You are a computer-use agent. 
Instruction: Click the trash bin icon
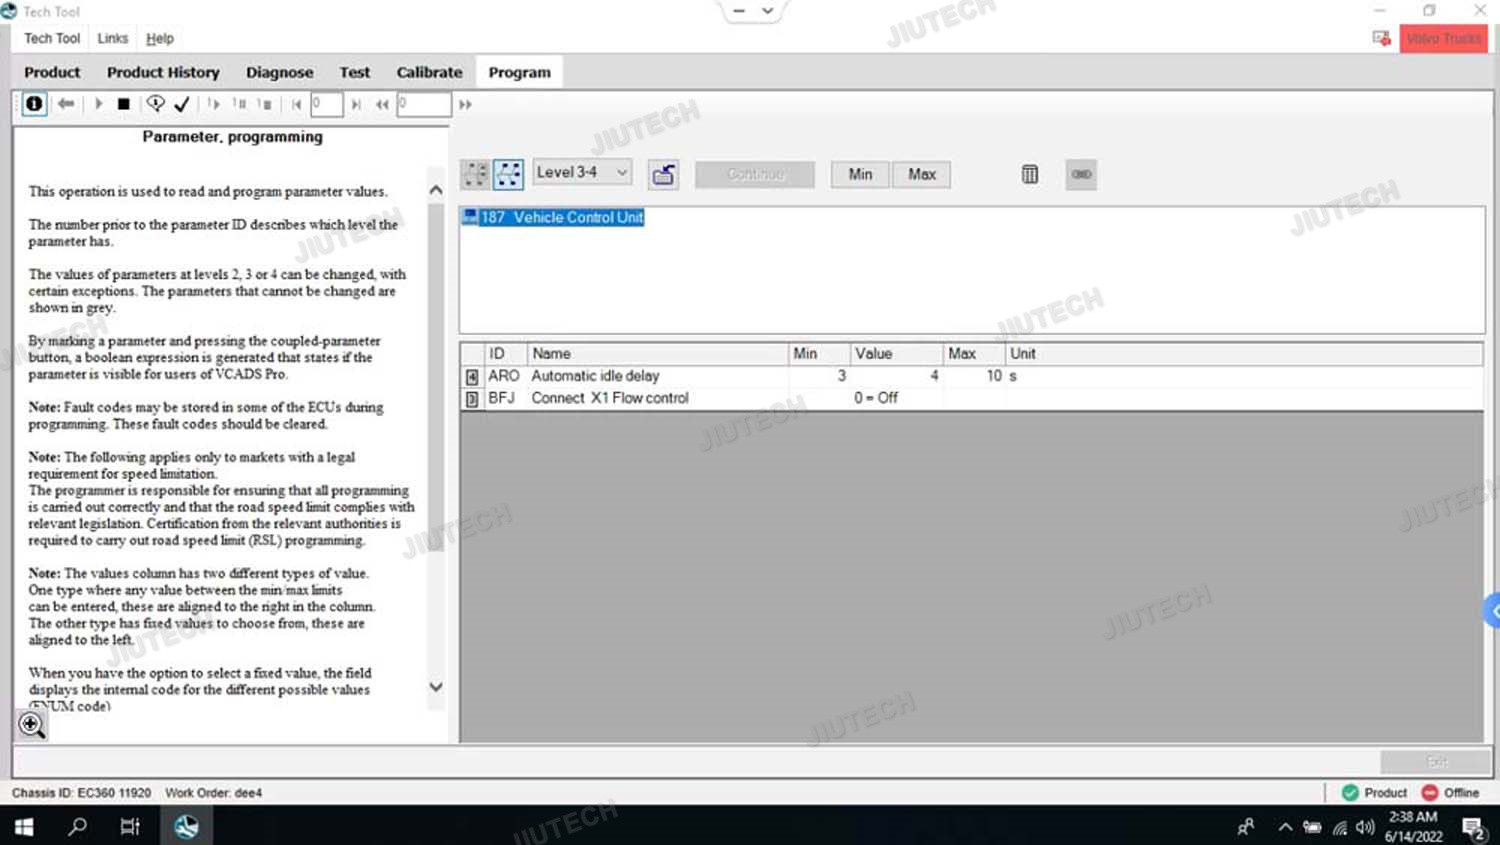[x=1029, y=174]
